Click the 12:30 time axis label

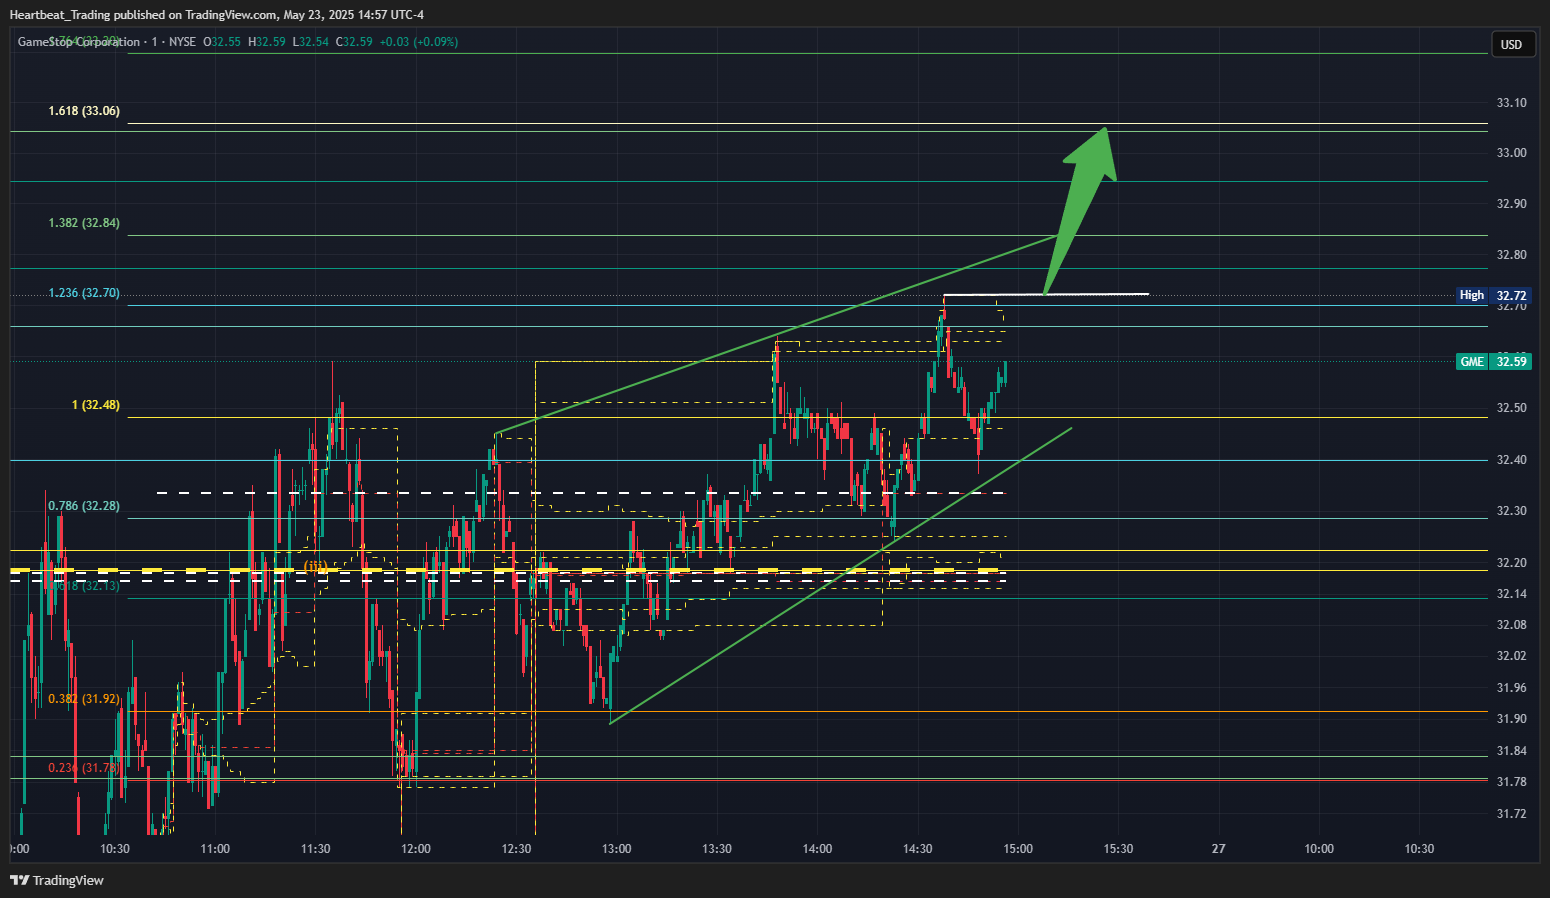click(x=516, y=849)
